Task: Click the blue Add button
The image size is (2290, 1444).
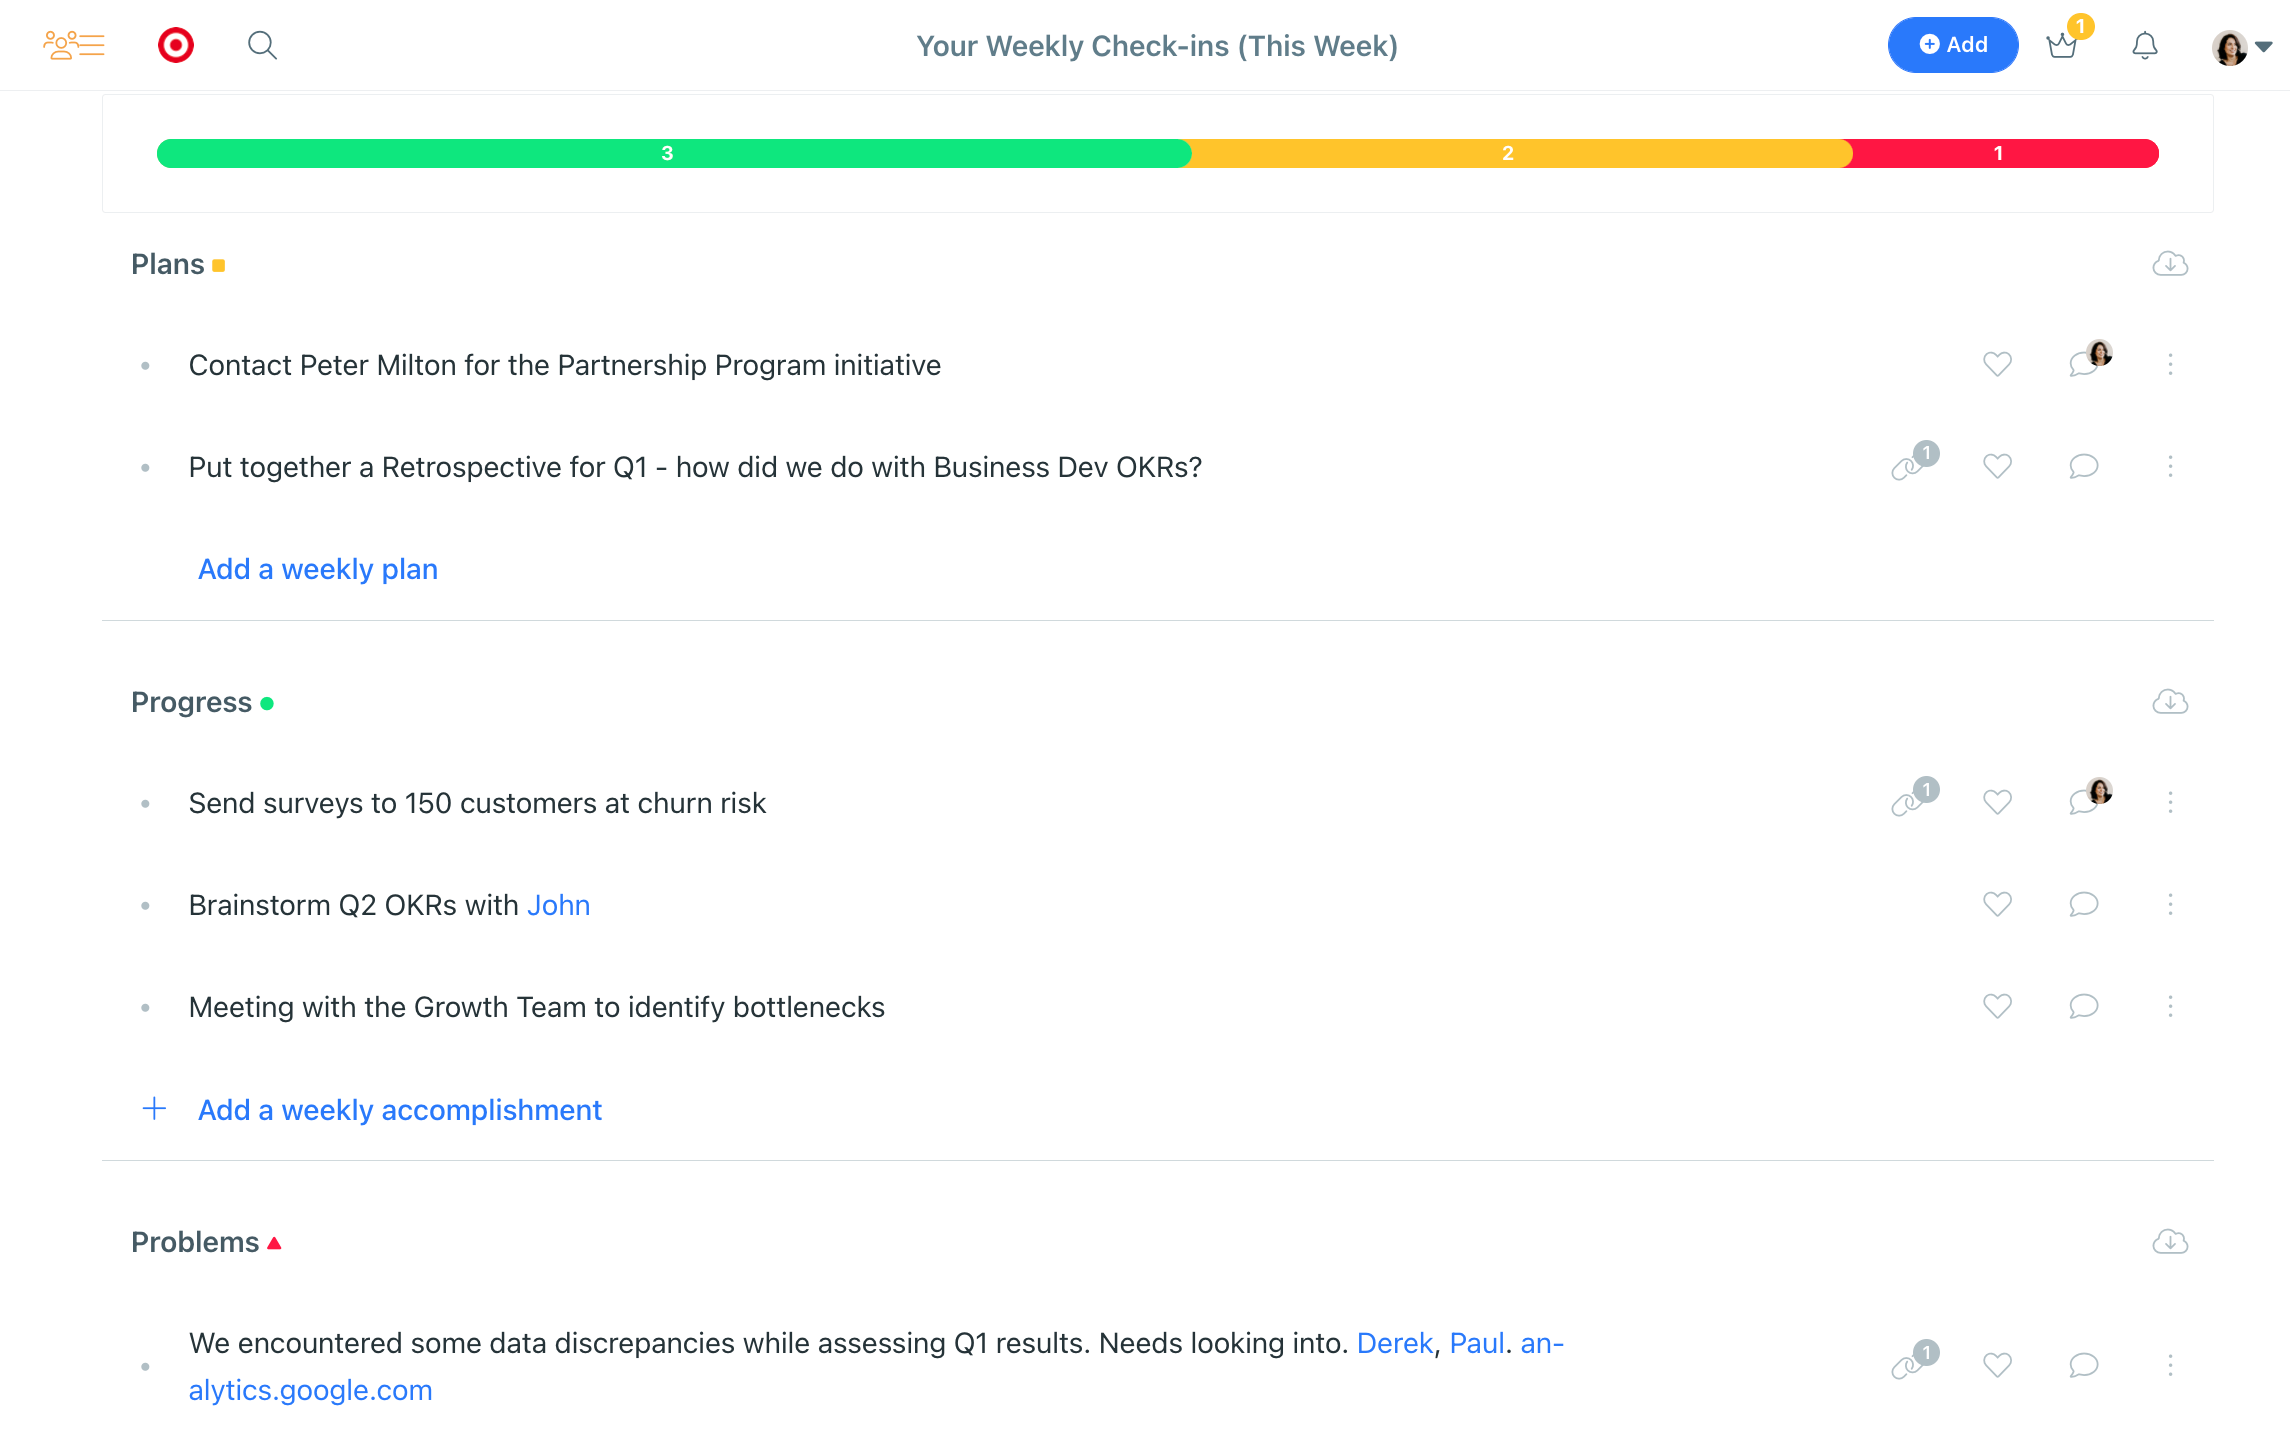Action: click(x=1952, y=45)
